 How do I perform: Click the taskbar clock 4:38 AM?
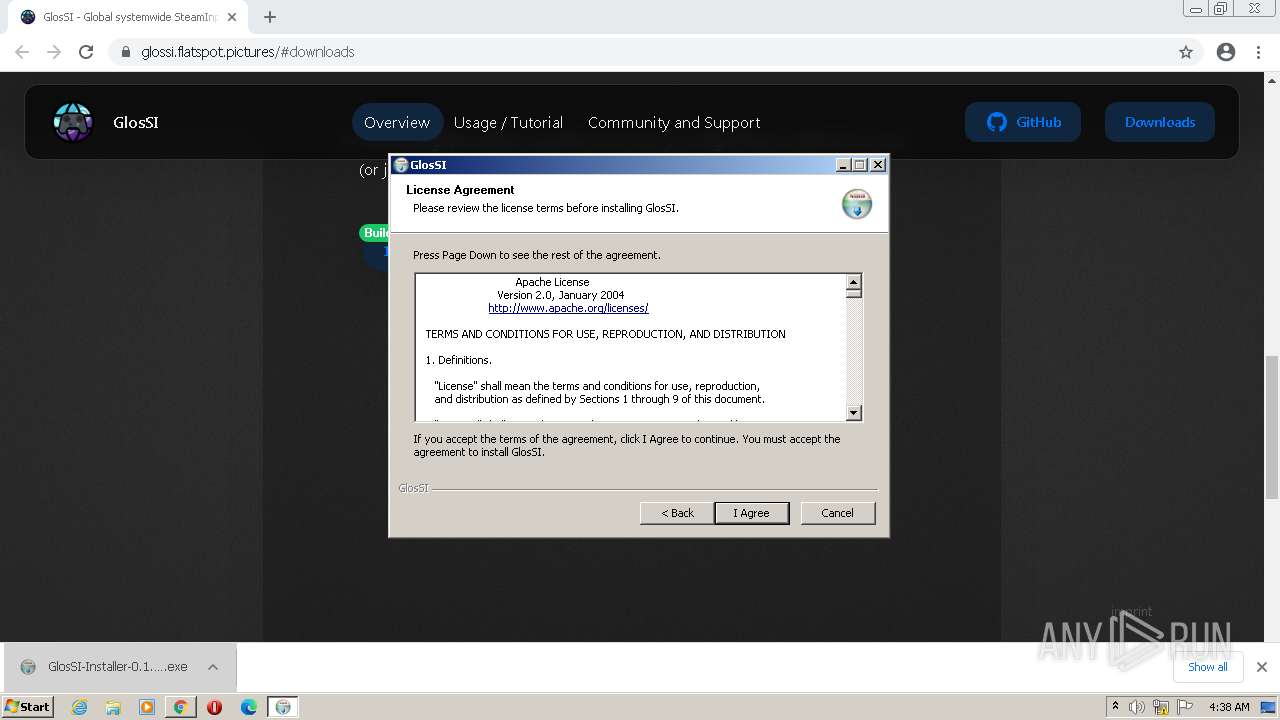(x=1229, y=707)
